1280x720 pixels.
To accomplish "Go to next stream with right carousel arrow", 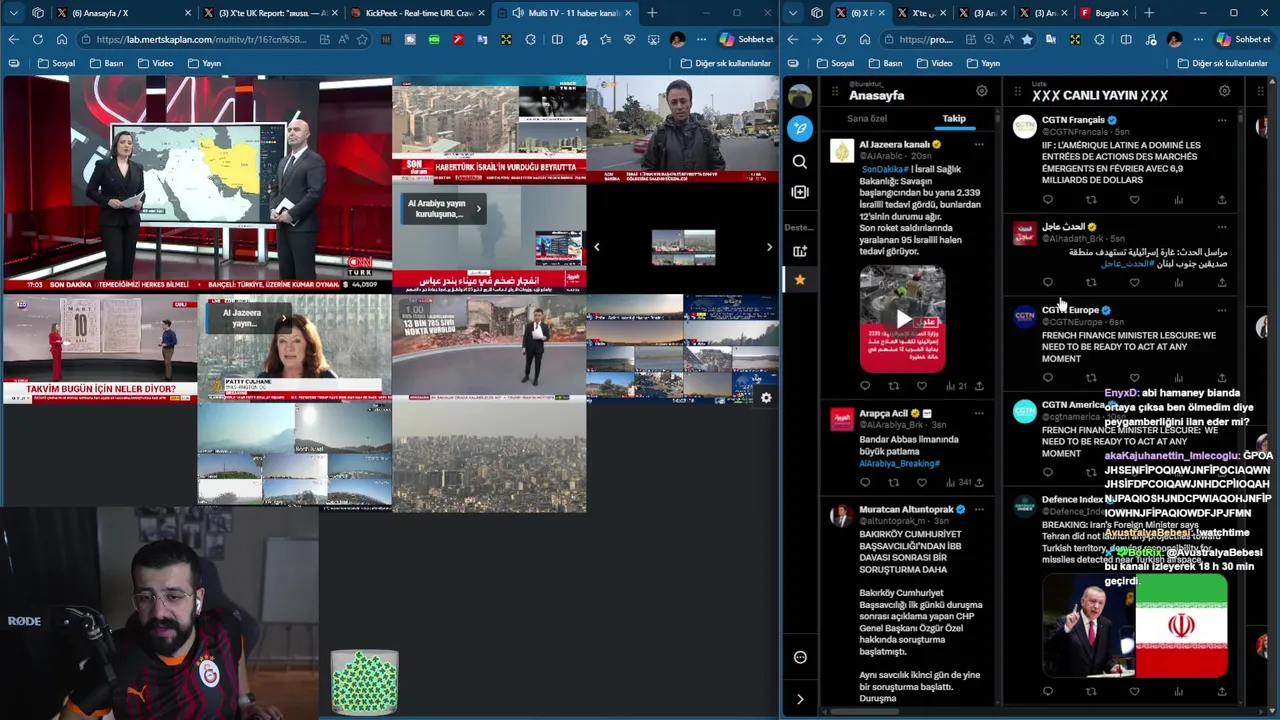I will (x=769, y=247).
